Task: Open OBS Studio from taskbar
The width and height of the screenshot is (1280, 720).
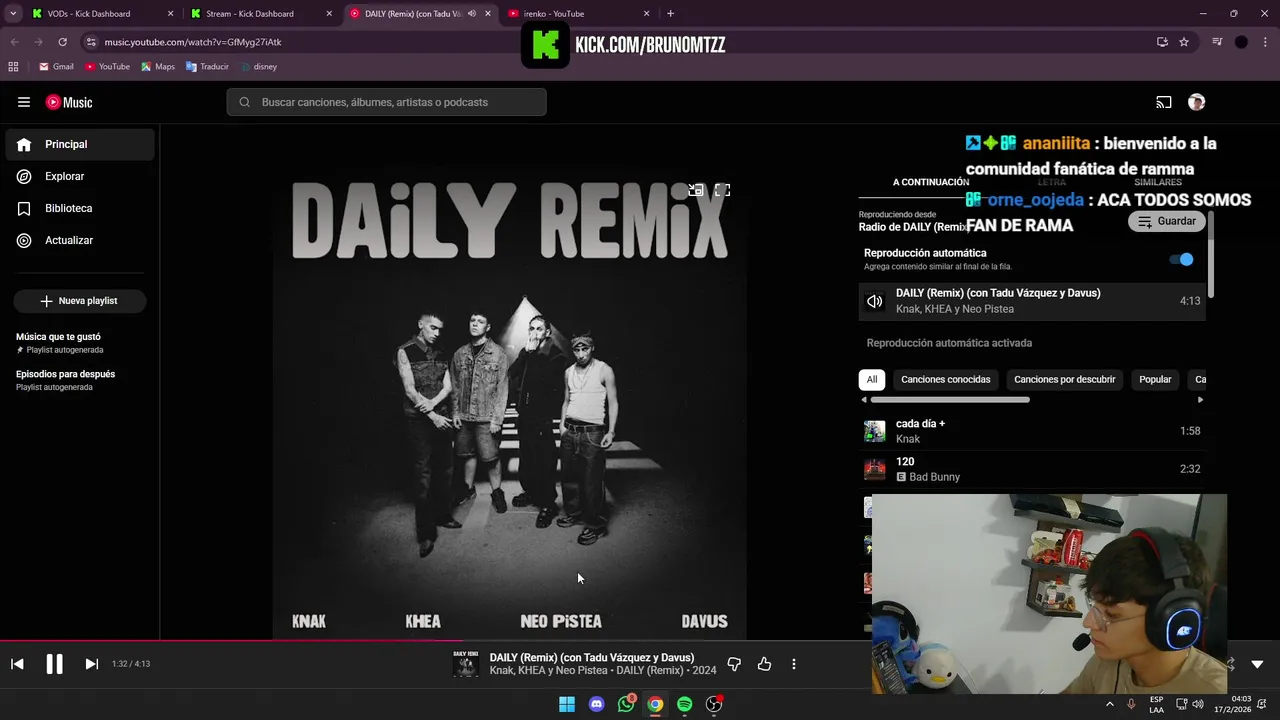Action: (x=714, y=704)
